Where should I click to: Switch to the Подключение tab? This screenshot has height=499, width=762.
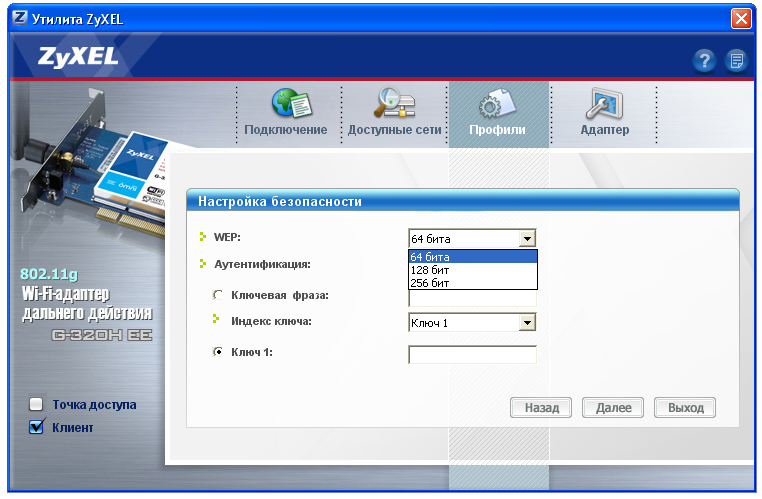(286, 130)
